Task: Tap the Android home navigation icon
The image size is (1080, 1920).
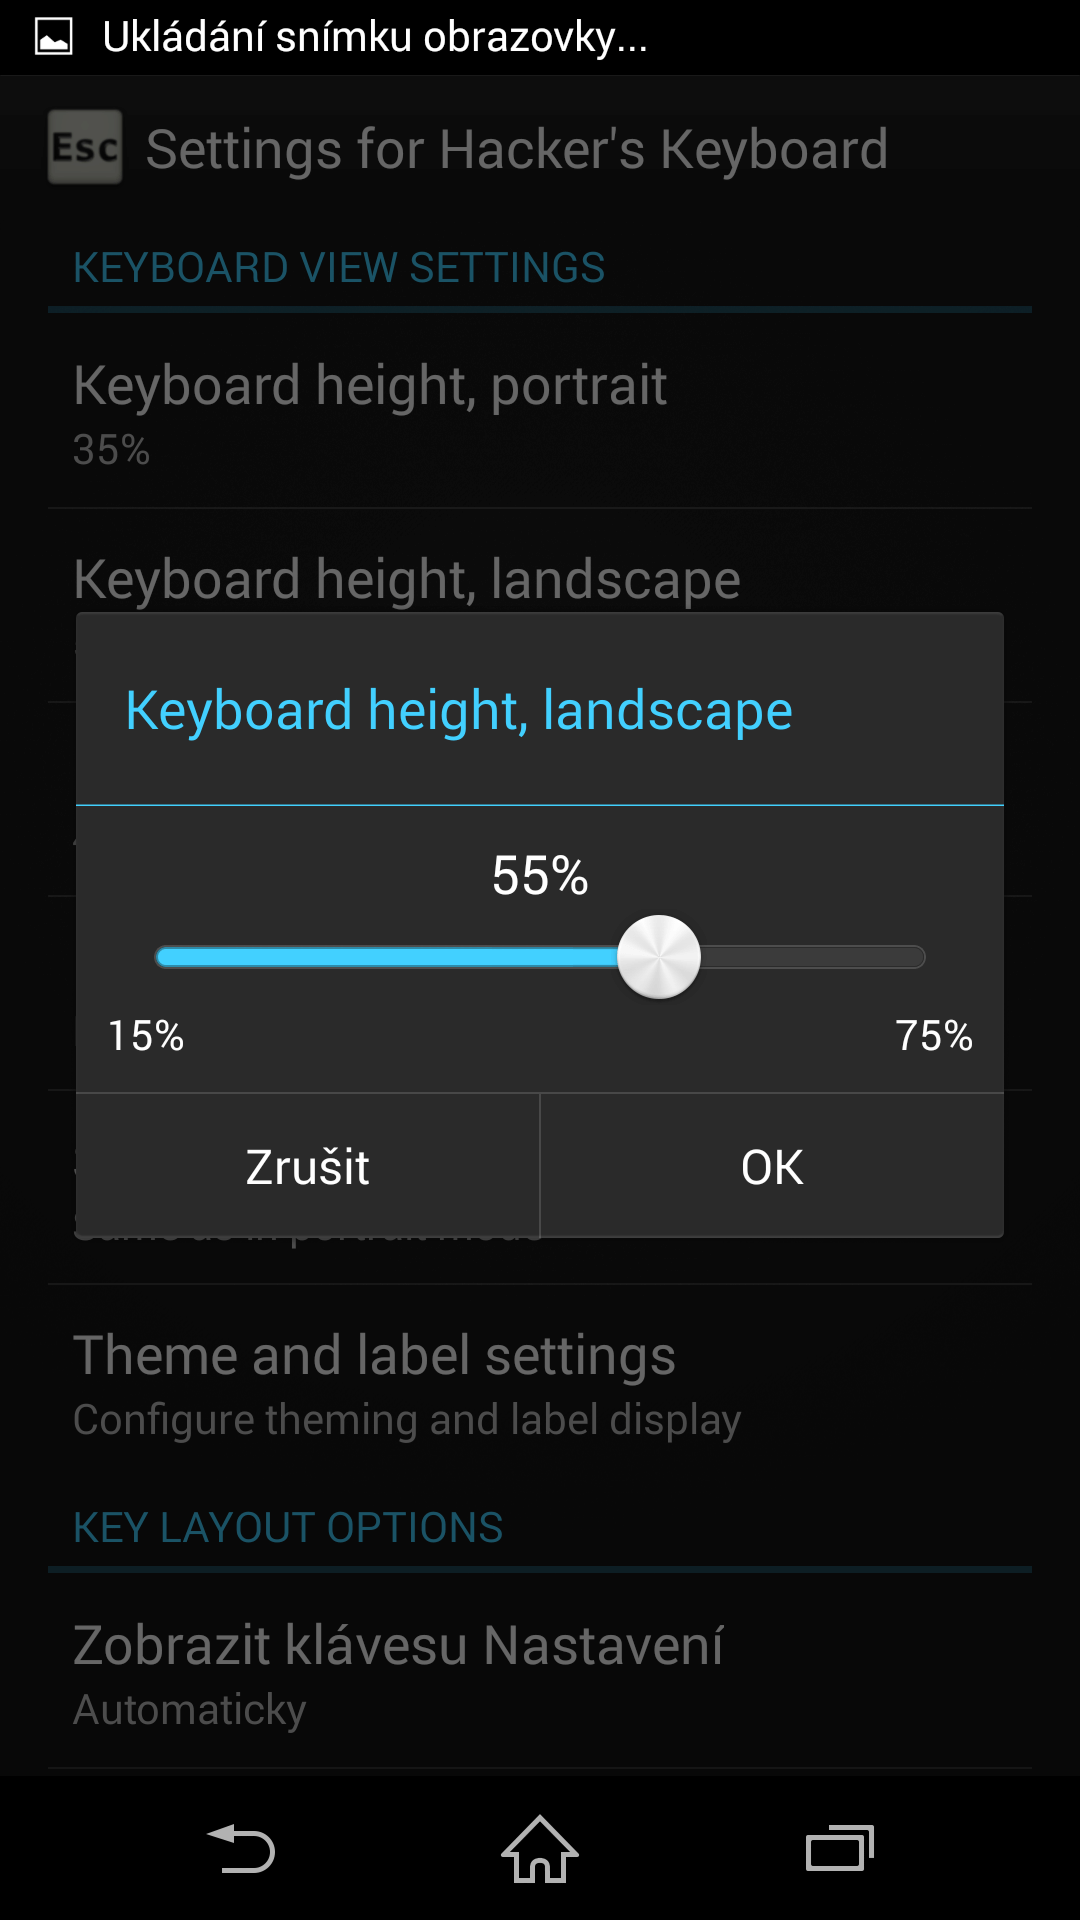Action: pos(540,1848)
